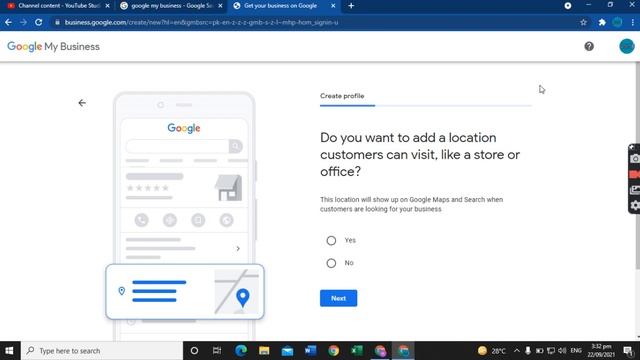Click the weather 28°C widget in taskbar
Screen dimensions: 640x360
492,351
